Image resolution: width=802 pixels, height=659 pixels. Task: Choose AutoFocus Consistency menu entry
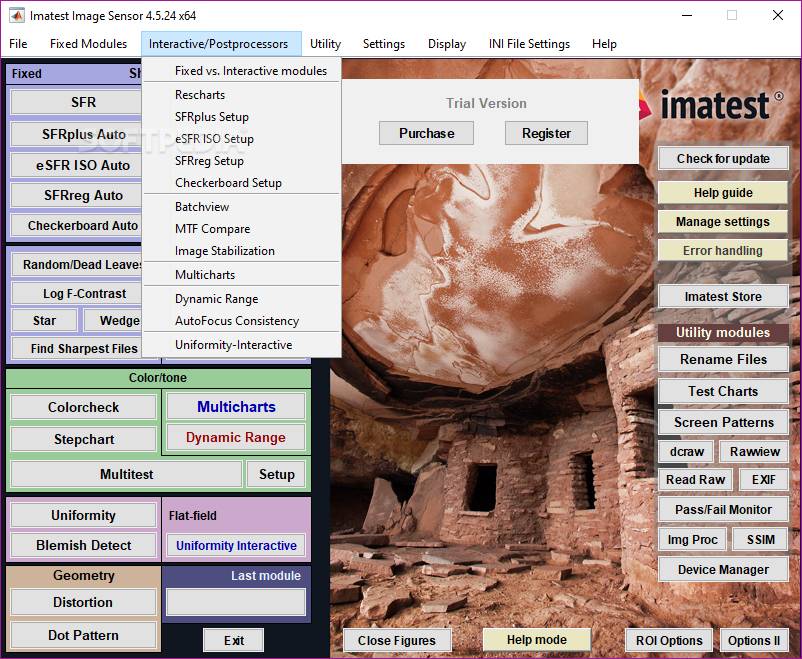(x=241, y=321)
